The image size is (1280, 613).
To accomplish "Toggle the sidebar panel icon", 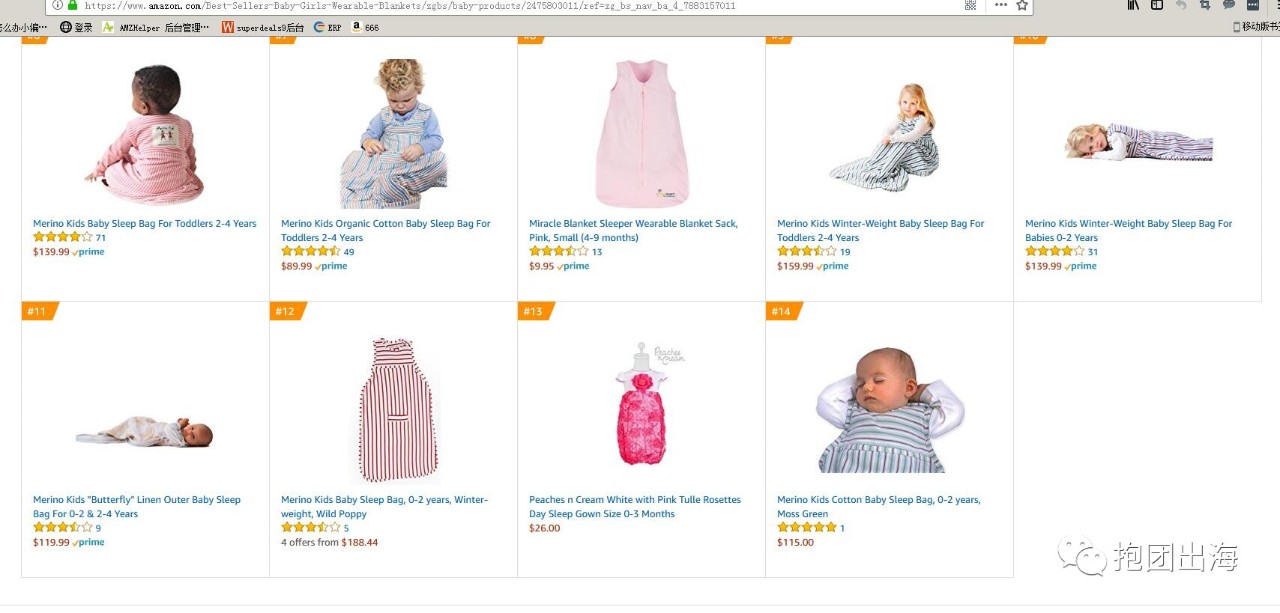I will click(1157, 5).
